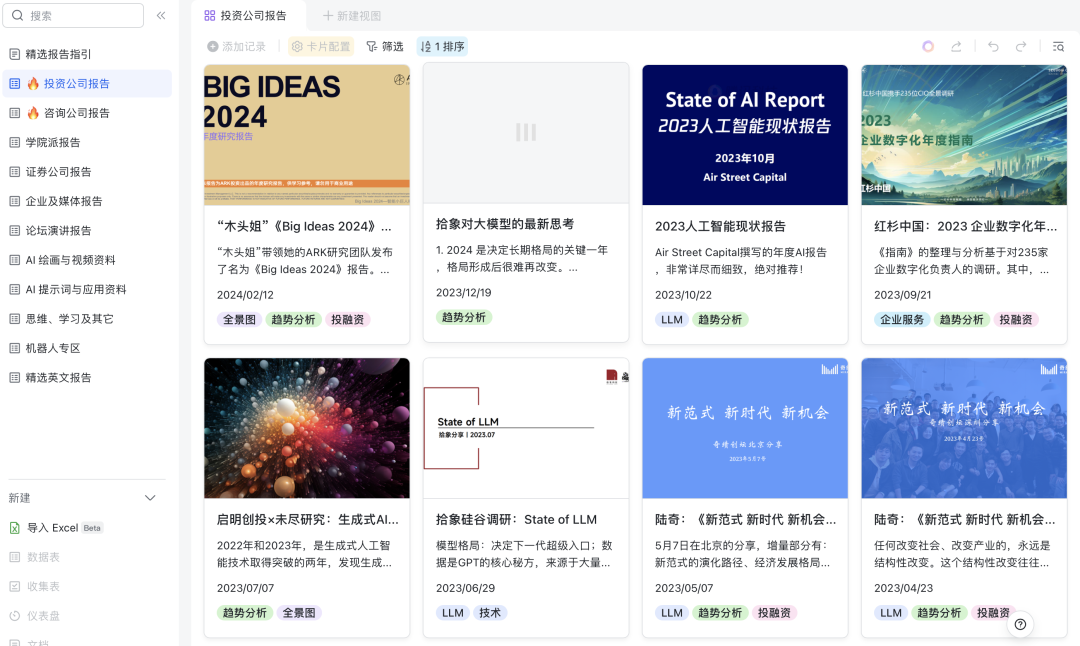Redo the last action
This screenshot has height=646, width=1080.
click(x=1021, y=46)
